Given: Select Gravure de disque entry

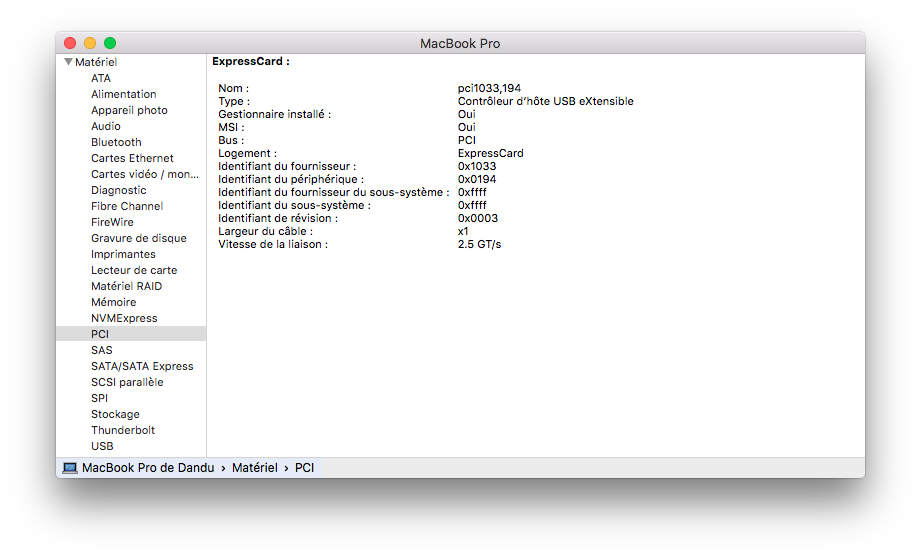Looking at the screenshot, I should coord(139,238).
